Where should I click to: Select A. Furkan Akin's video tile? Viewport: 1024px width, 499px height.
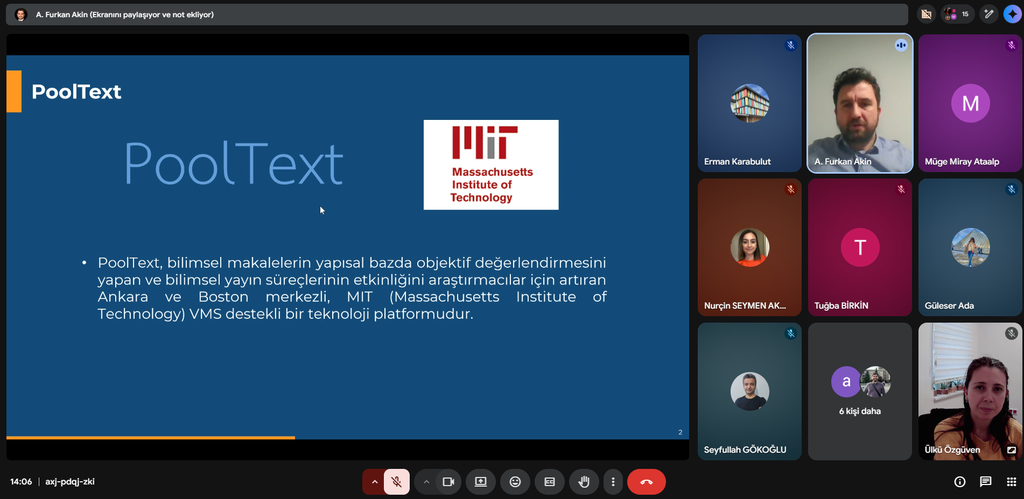[x=860, y=103]
